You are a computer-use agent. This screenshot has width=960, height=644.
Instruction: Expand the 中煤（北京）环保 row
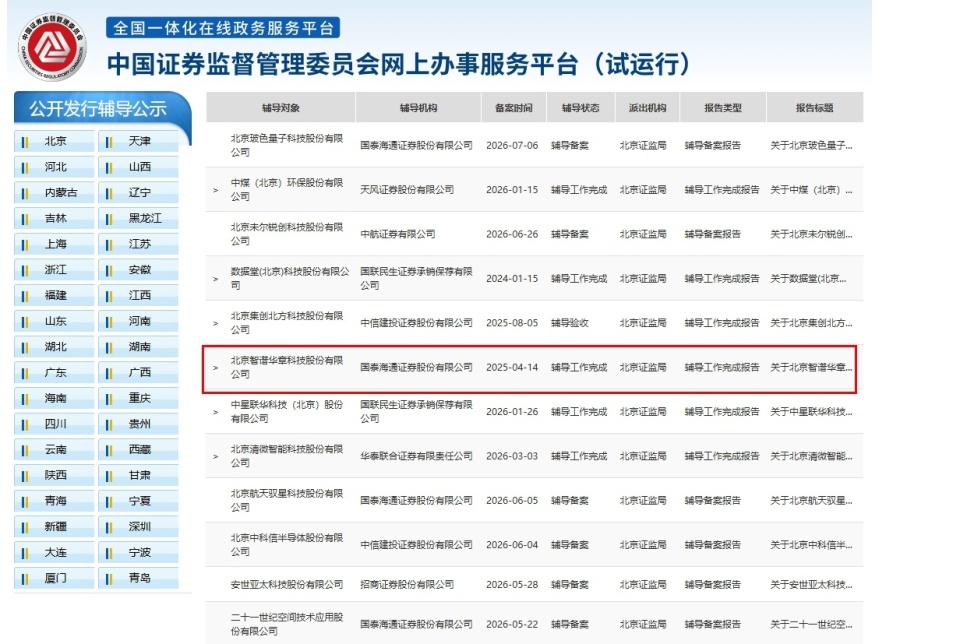216,190
